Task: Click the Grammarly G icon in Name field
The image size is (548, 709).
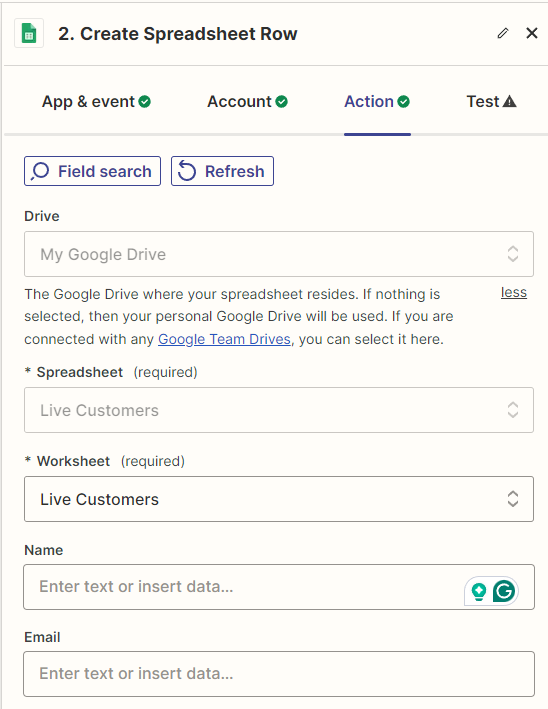Action: tap(504, 591)
